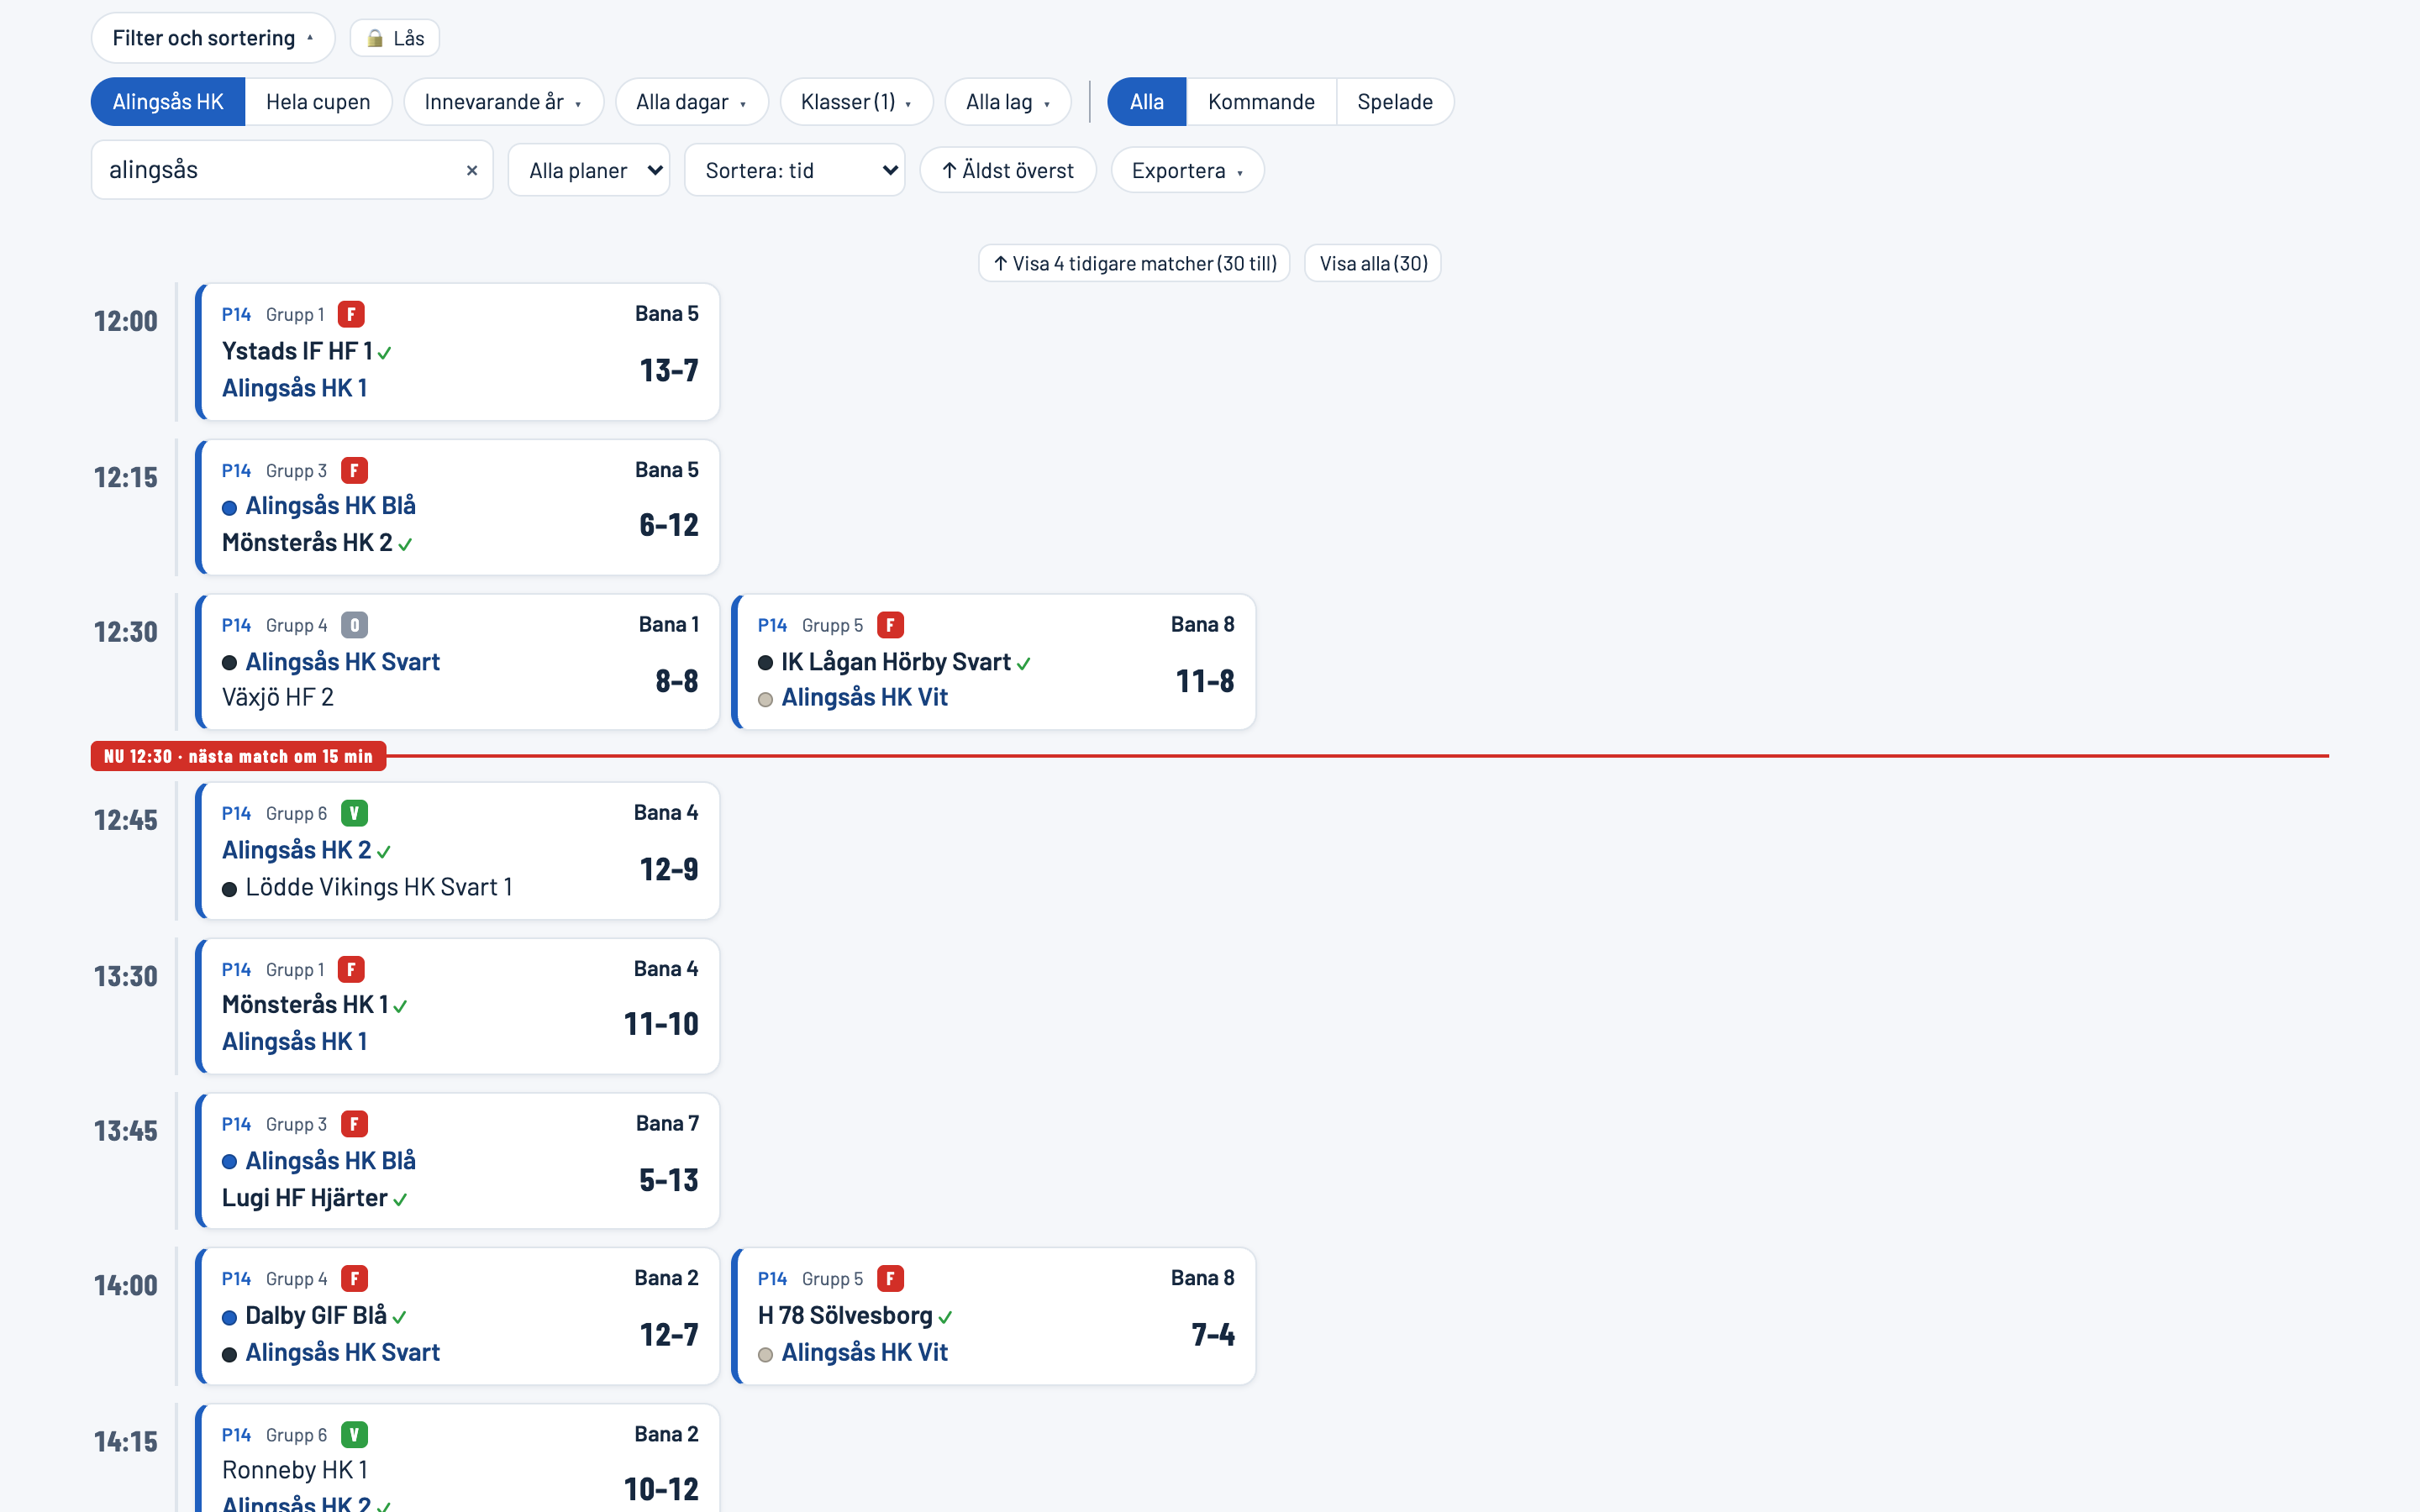Toggle the Lås lock button
The width and height of the screenshot is (2420, 1512).
pyautogui.click(x=395, y=39)
